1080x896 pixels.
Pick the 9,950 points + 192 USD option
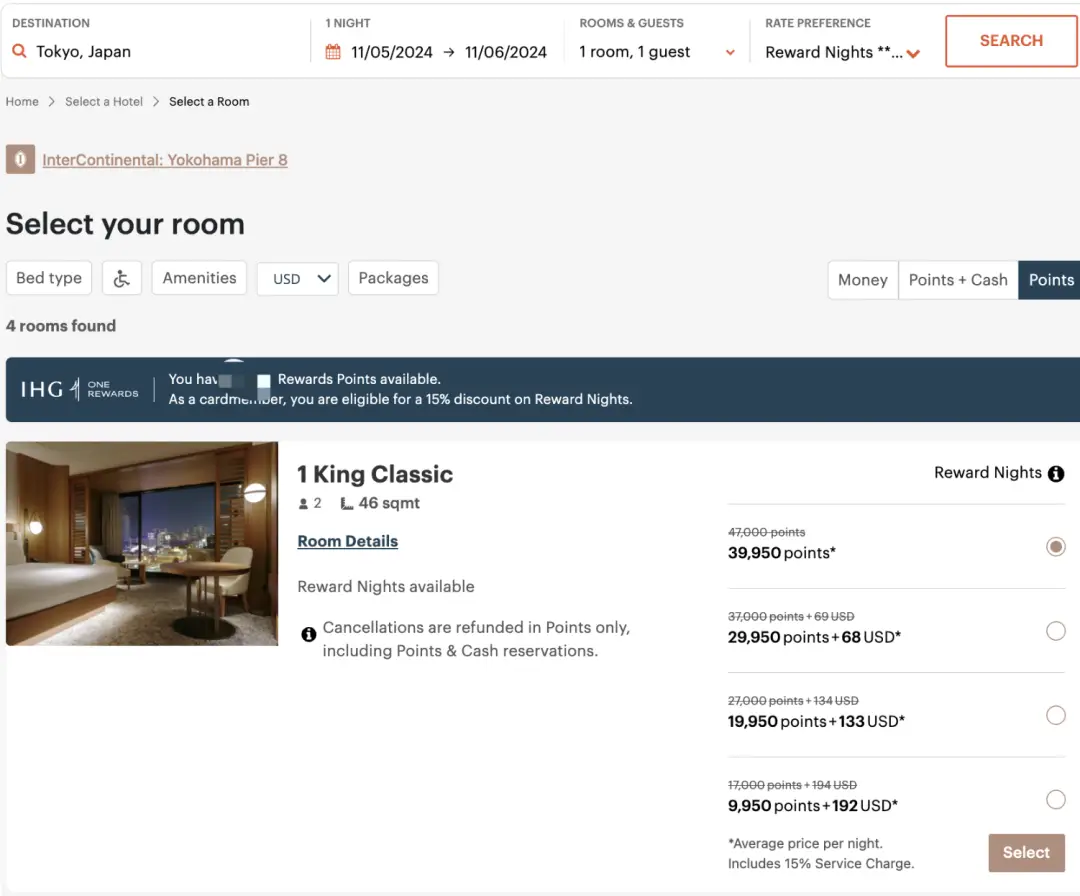click(x=1055, y=799)
